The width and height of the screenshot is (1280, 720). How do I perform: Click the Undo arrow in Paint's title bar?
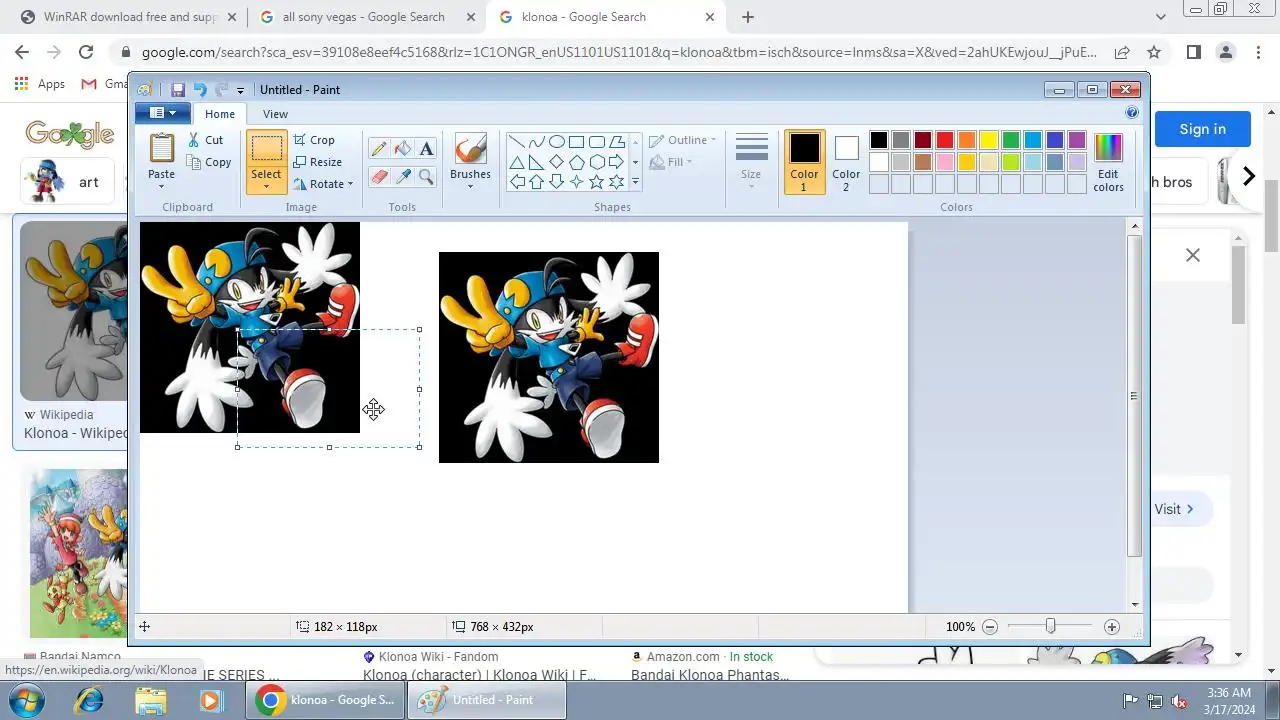point(199,90)
